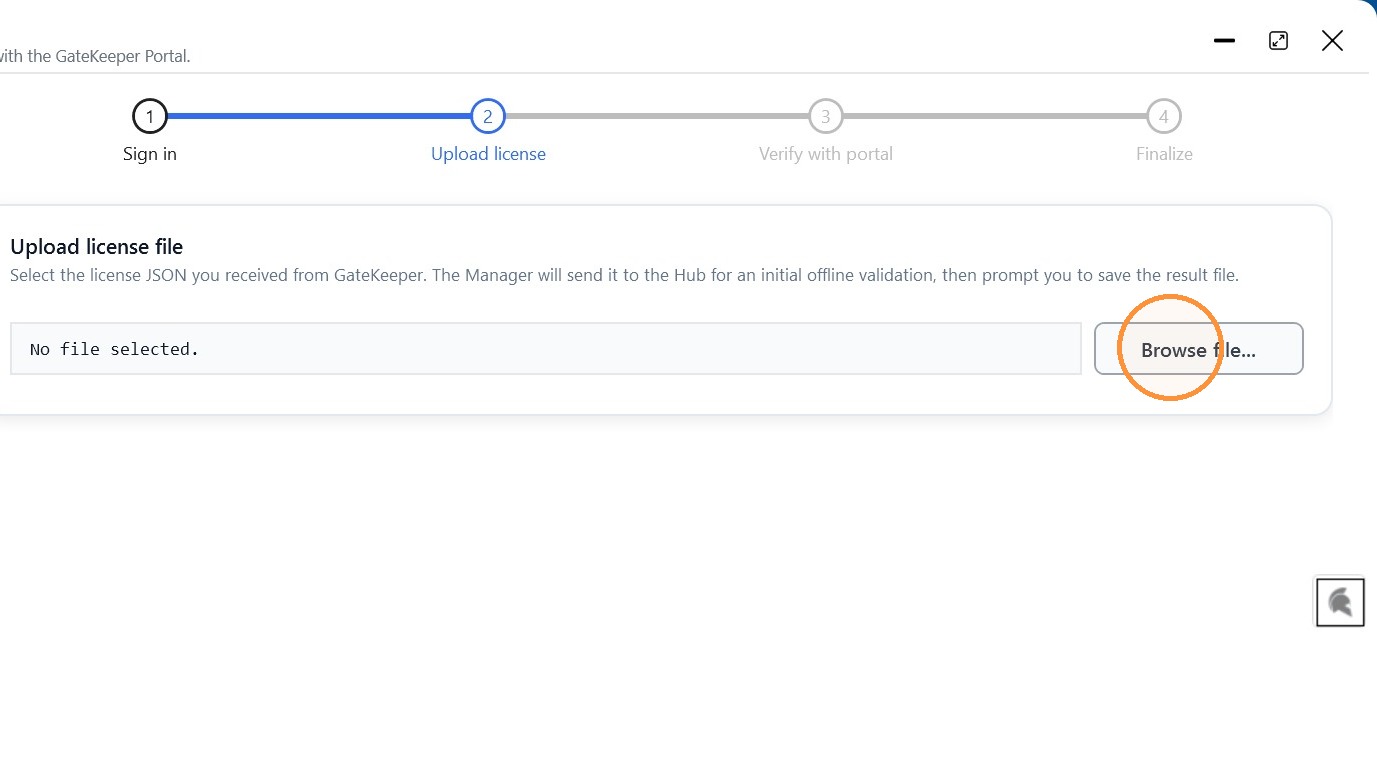Jump to the Verify with portal label

point(826,154)
